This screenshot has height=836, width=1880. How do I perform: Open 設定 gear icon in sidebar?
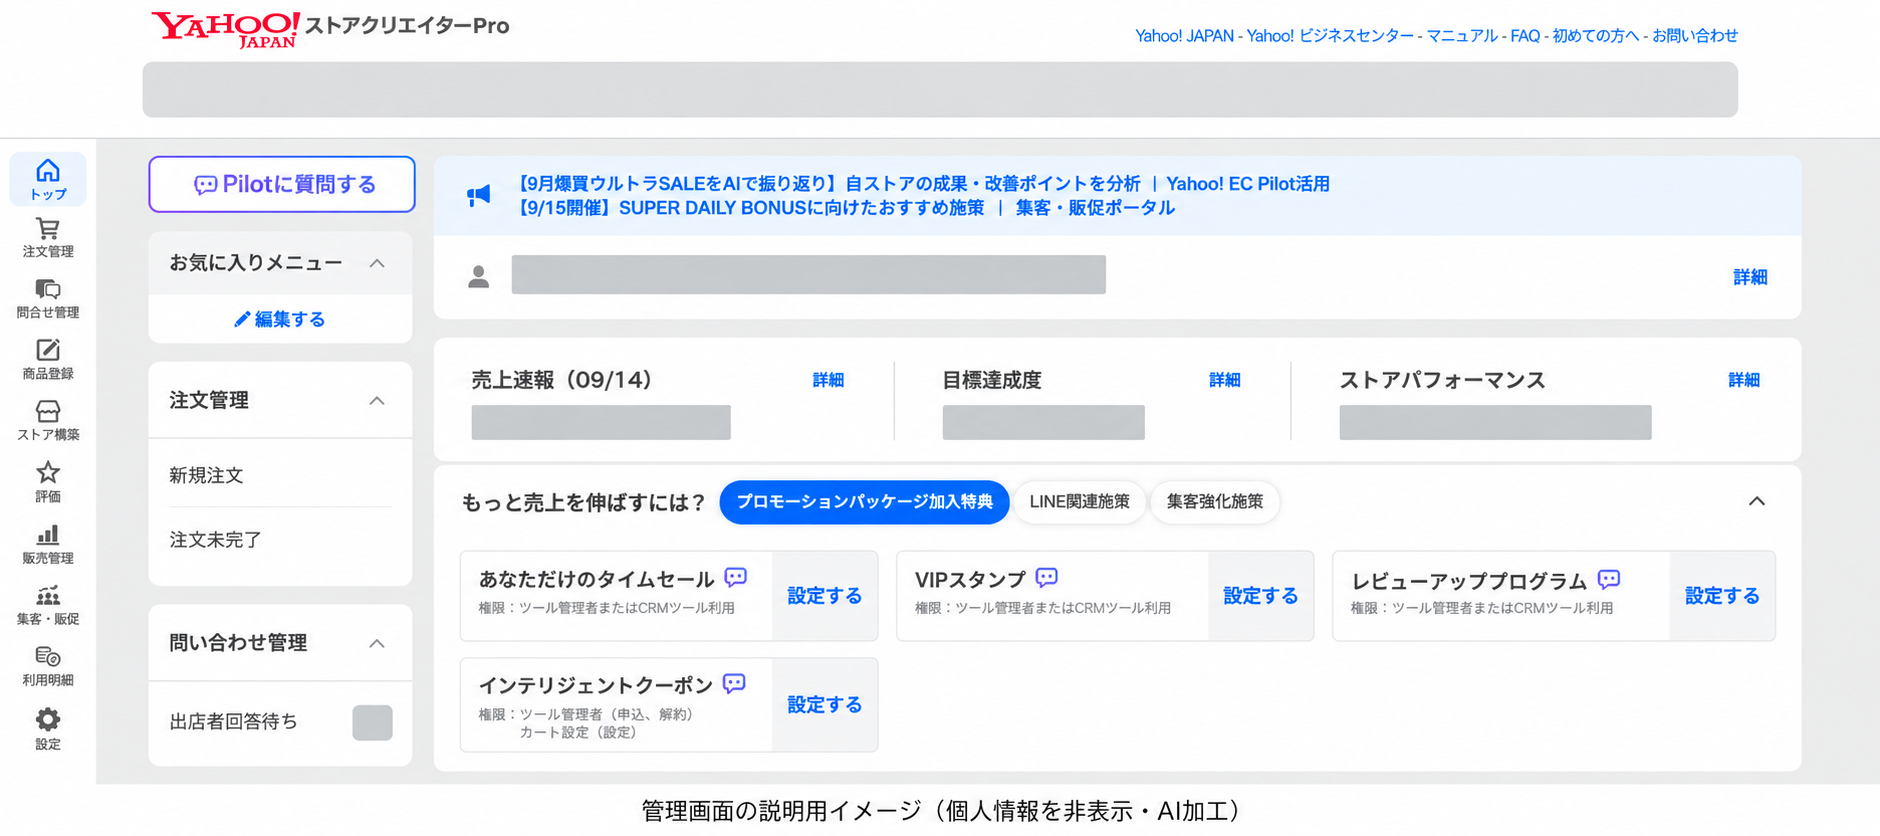(x=48, y=729)
